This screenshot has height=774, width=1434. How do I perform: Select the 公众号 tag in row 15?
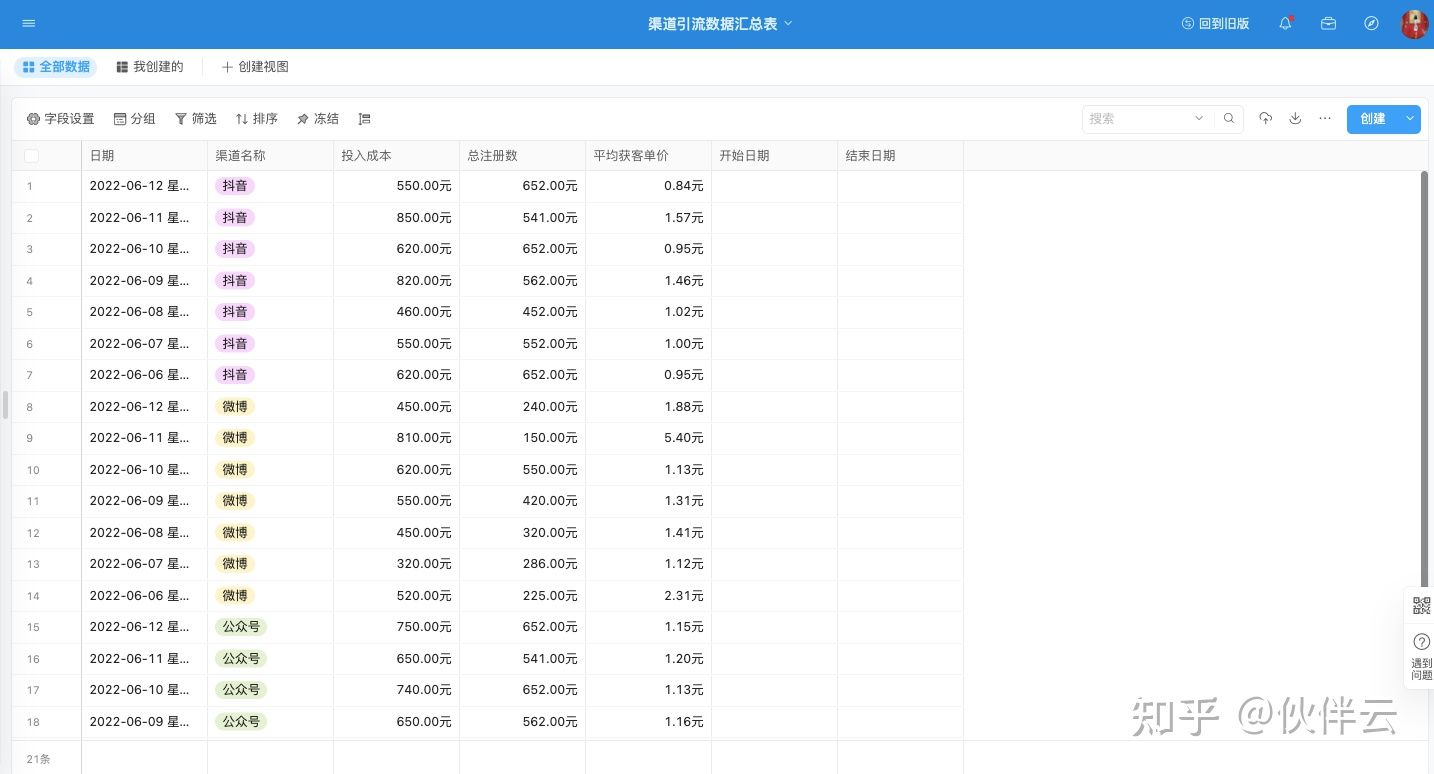(241, 627)
